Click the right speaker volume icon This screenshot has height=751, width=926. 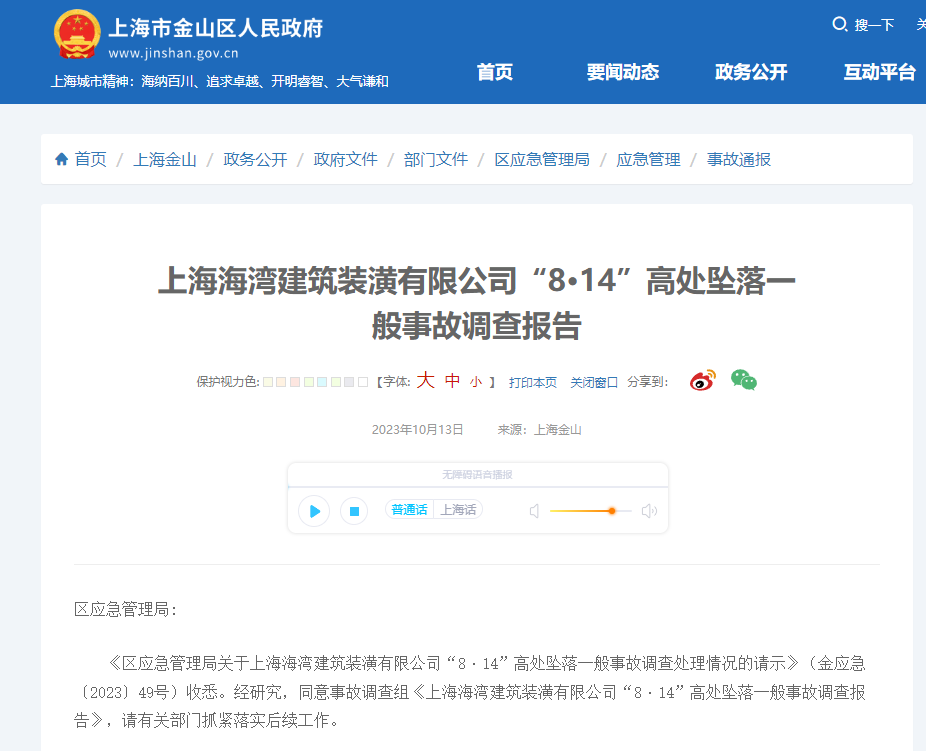pyautogui.click(x=649, y=511)
